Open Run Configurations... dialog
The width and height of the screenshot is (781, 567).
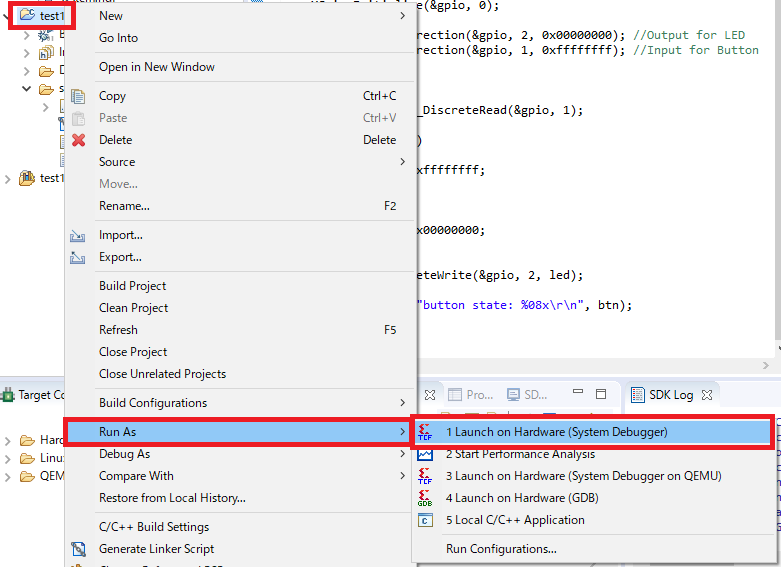click(x=501, y=549)
